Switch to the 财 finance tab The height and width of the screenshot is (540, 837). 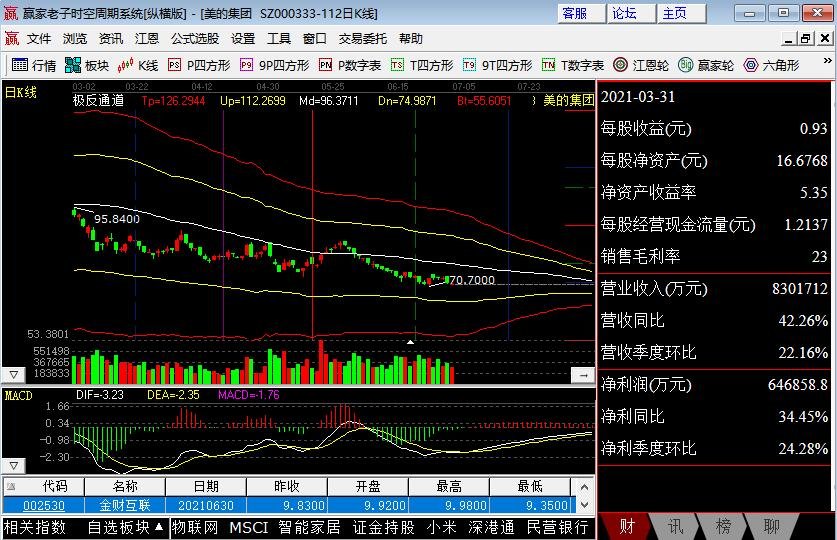coord(627,527)
